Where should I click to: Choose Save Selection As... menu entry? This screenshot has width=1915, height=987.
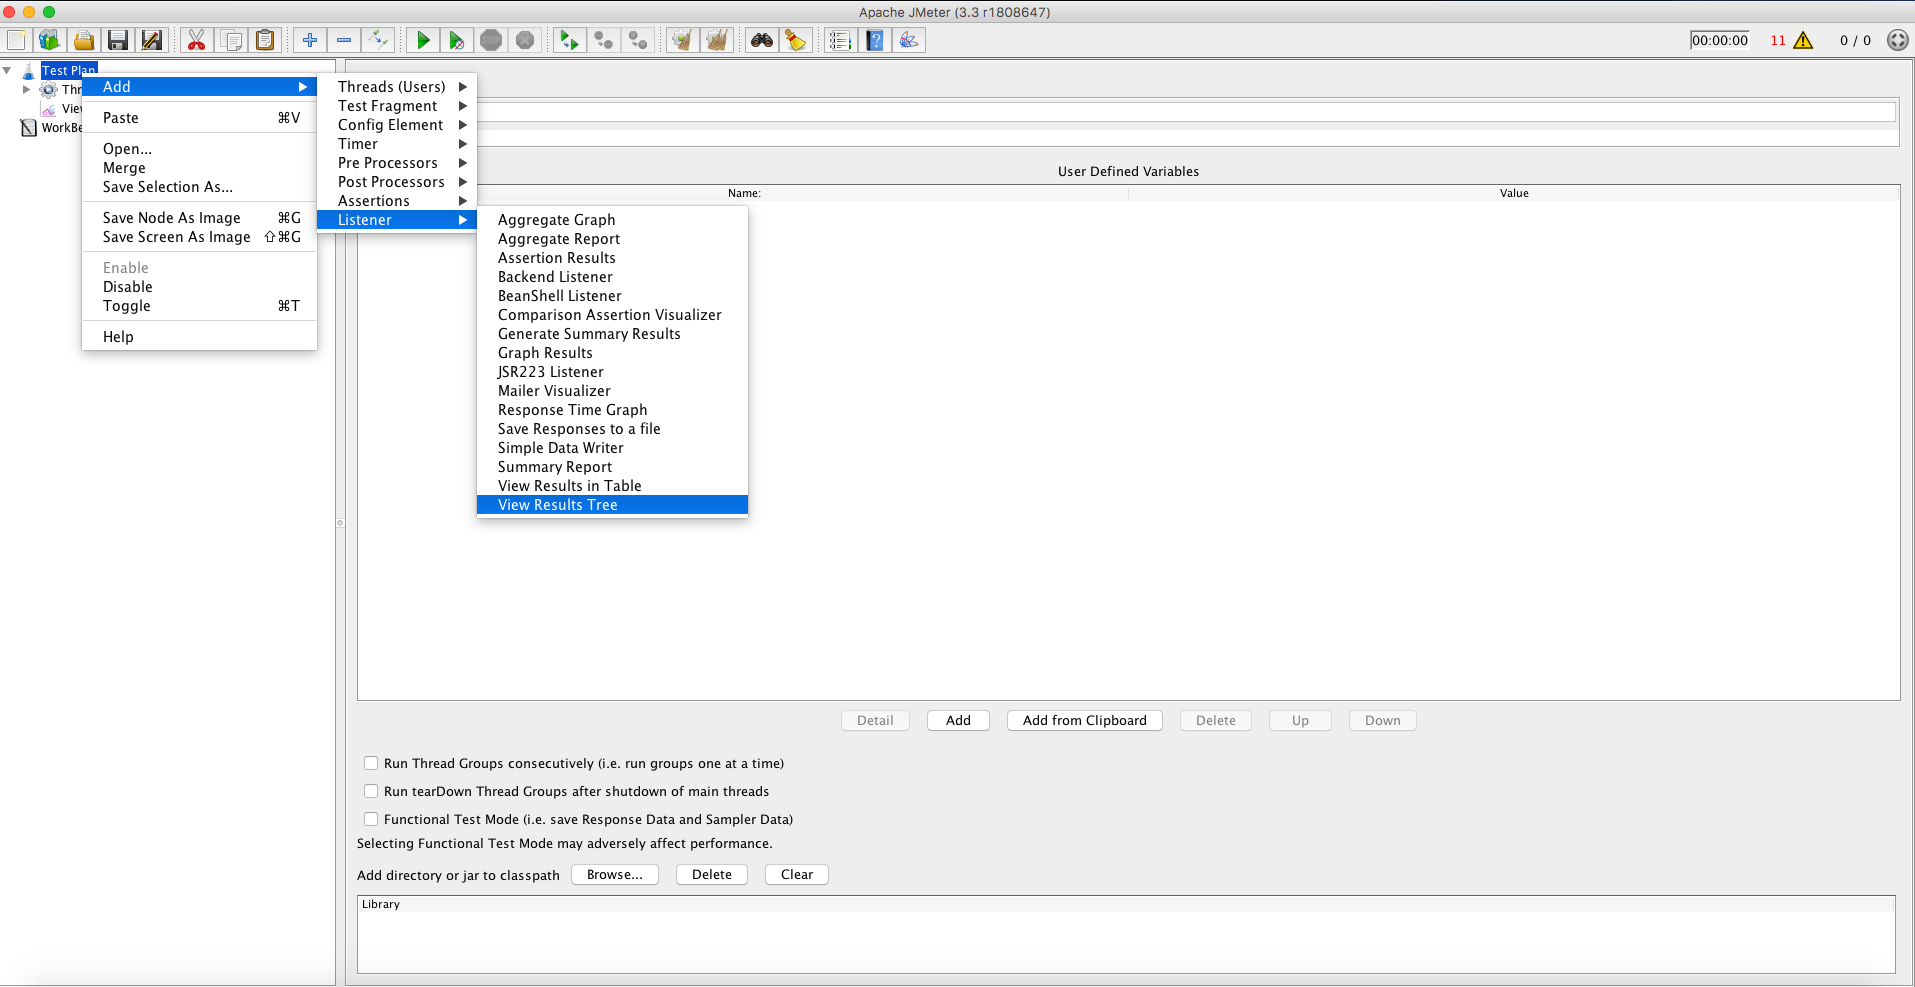(199, 187)
